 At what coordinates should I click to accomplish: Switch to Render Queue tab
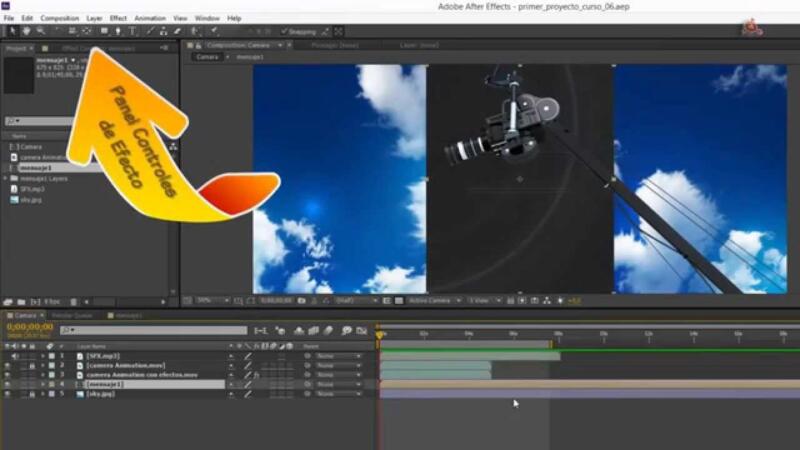72,315
